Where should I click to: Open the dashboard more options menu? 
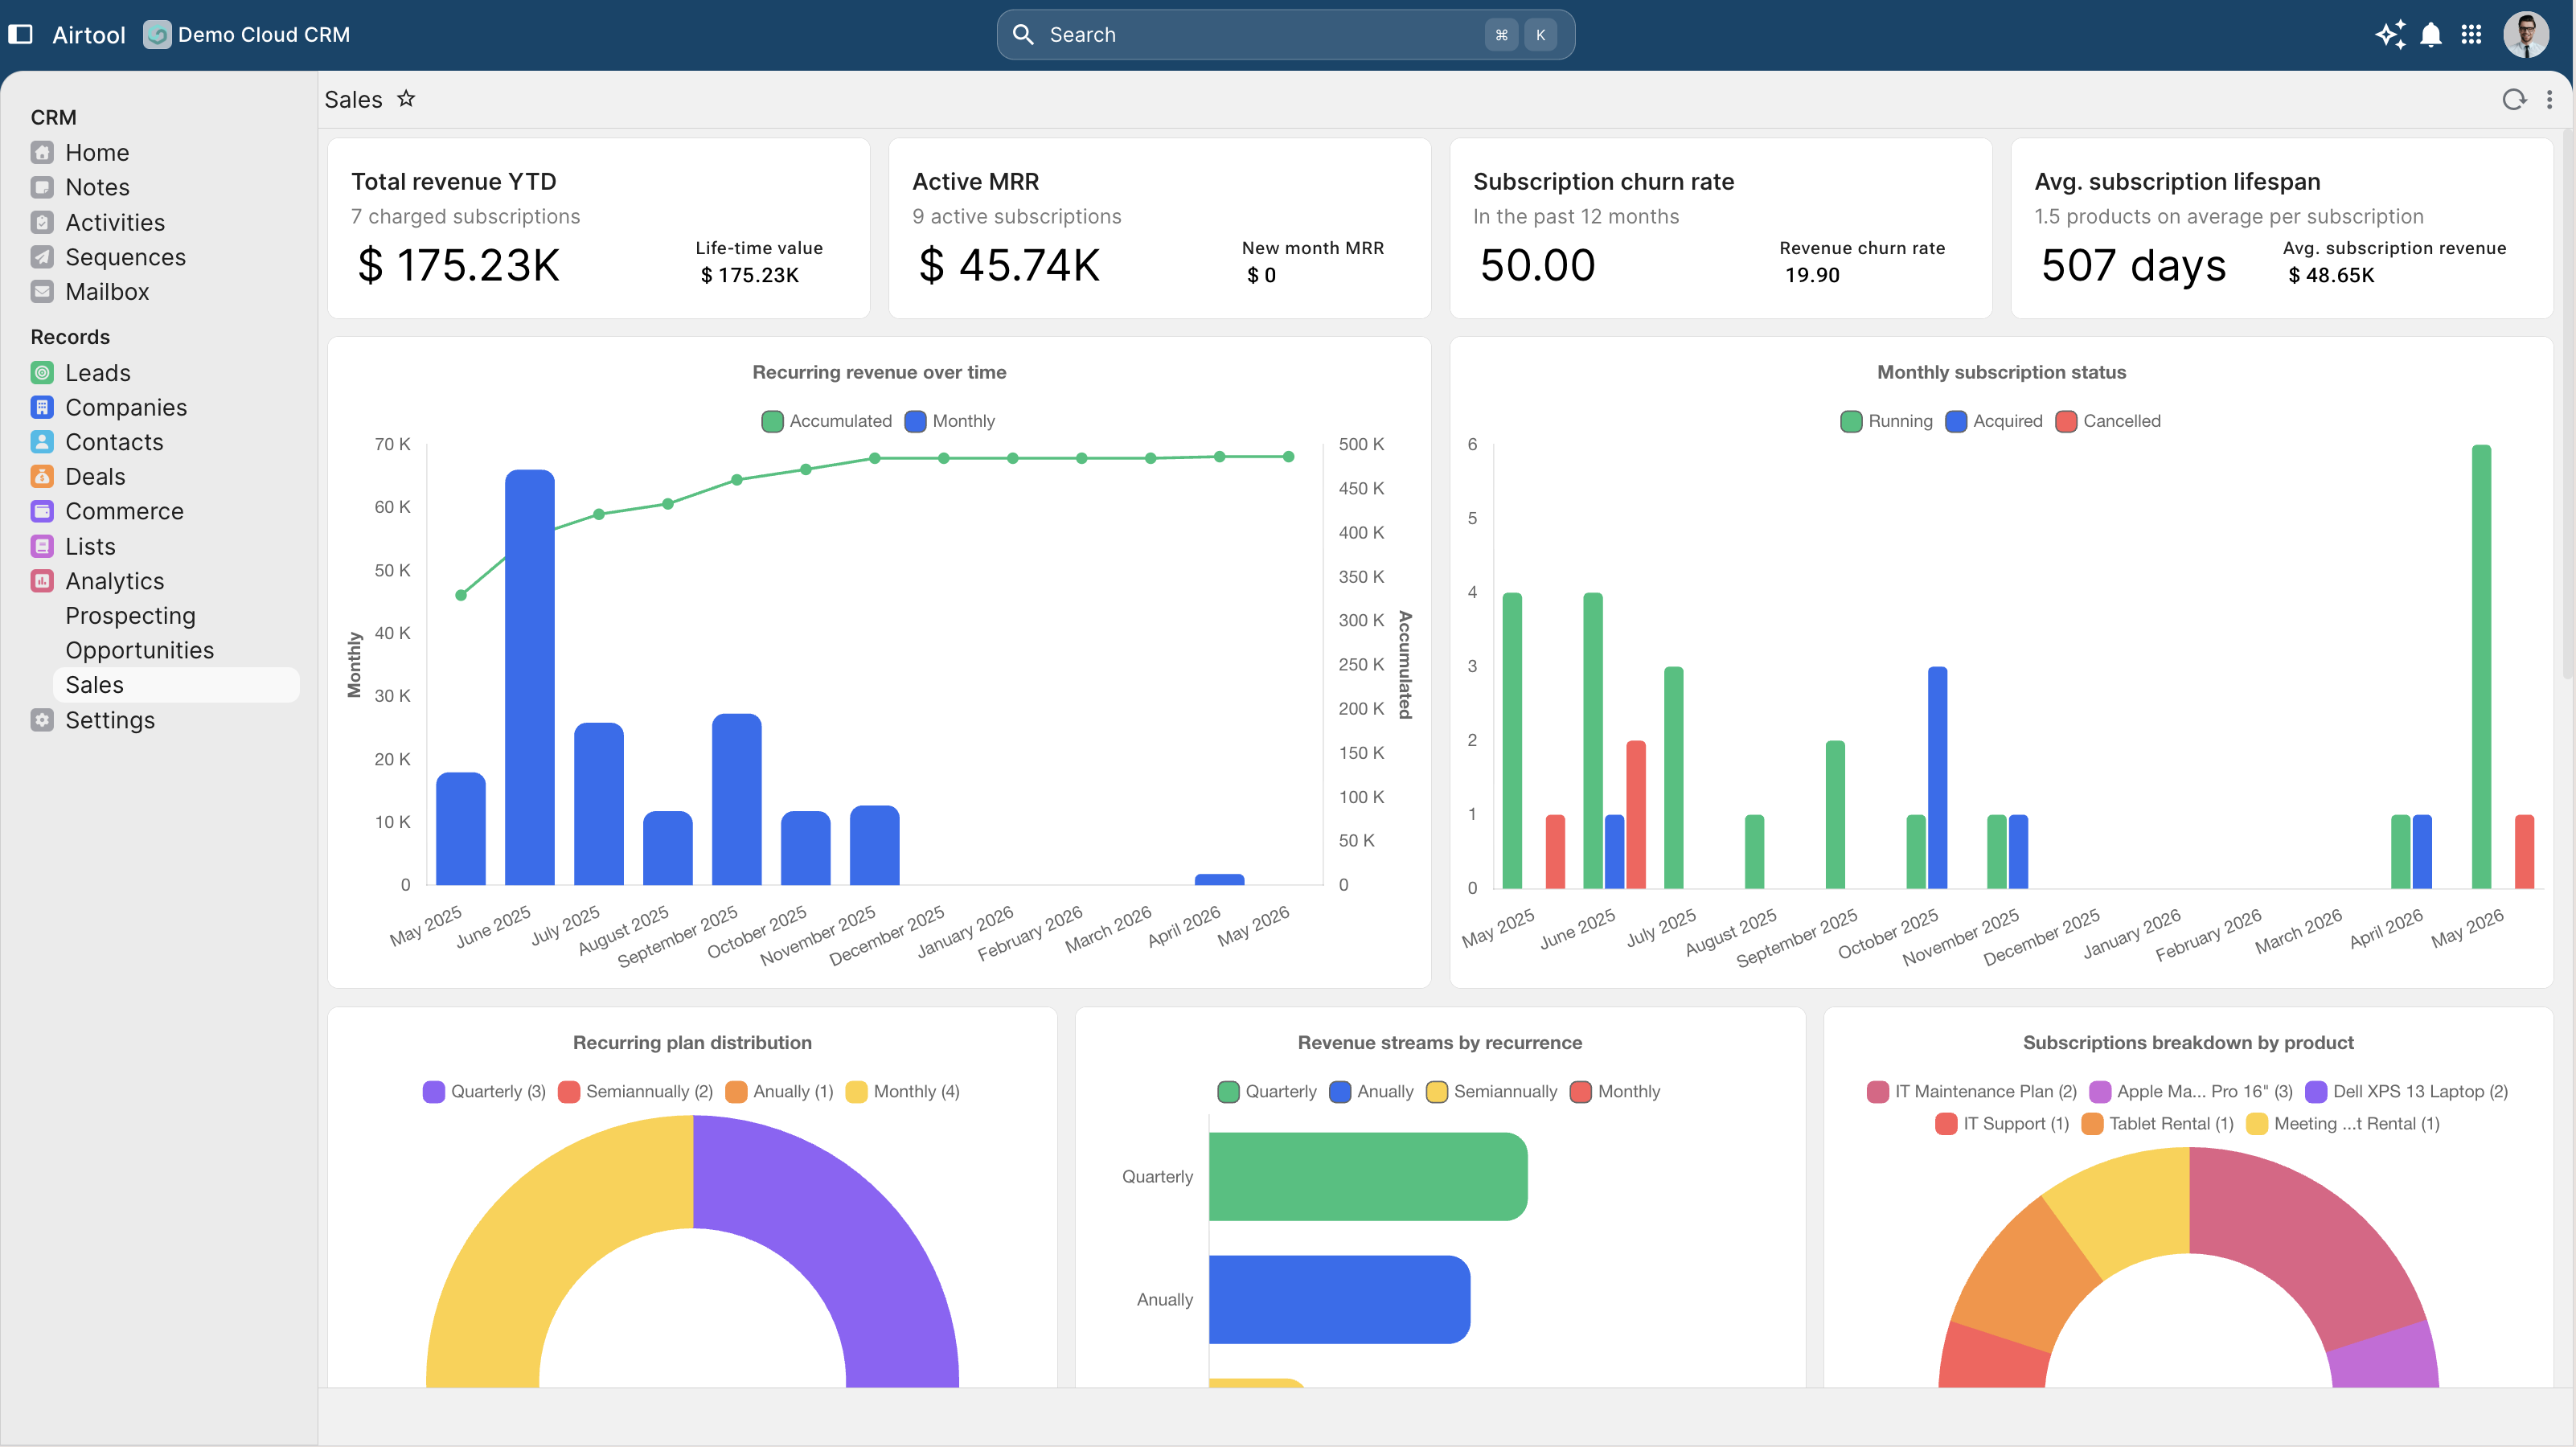(x=2549, y=99)
